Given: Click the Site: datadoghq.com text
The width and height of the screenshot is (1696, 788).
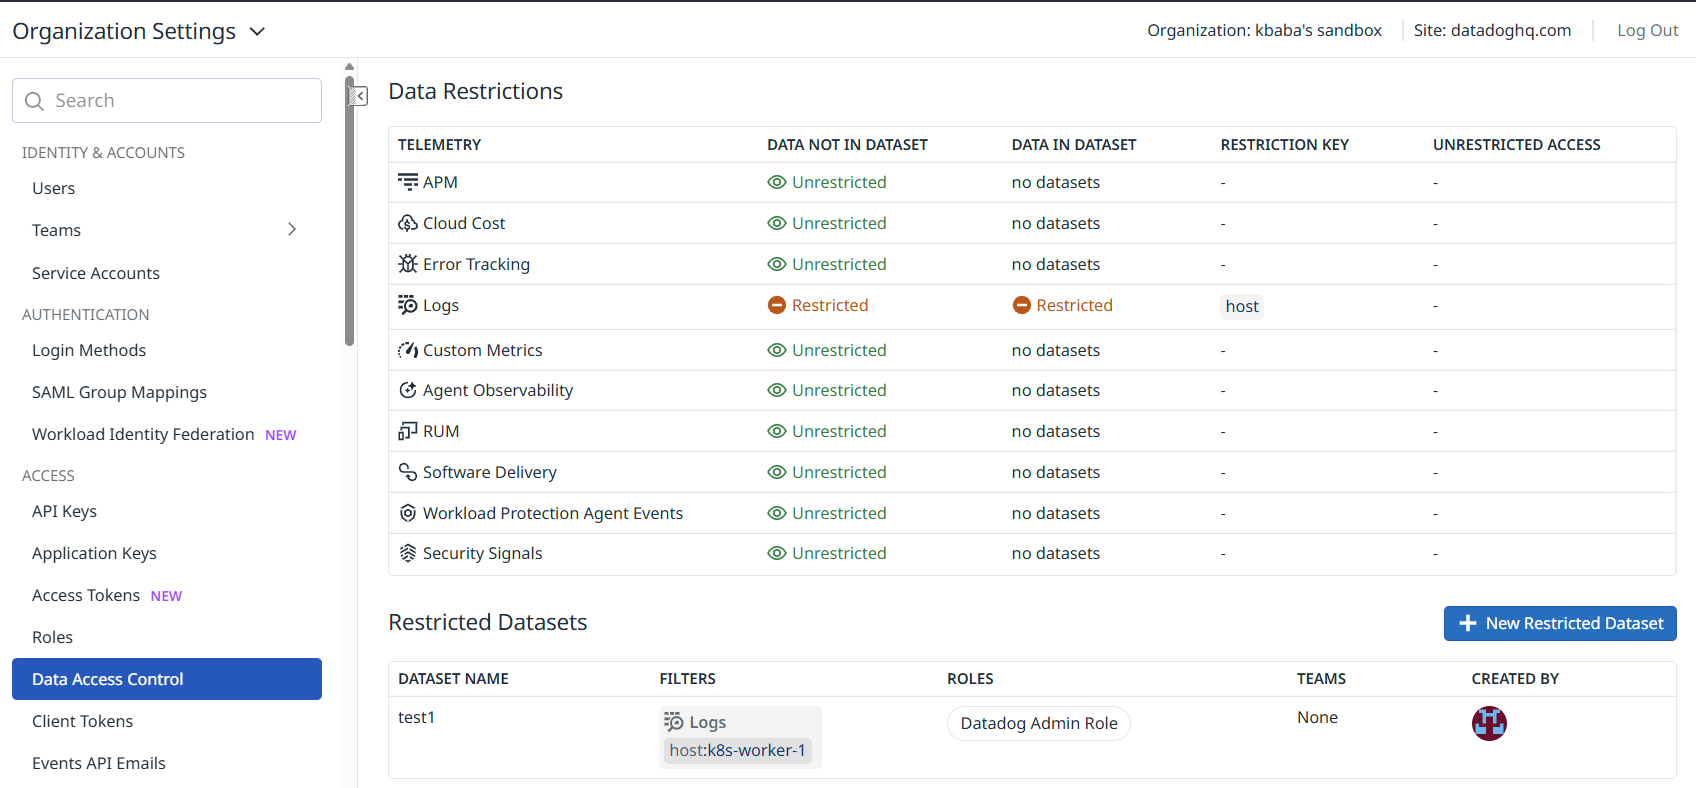Looking at the screenshot, I should (1492, 30).
